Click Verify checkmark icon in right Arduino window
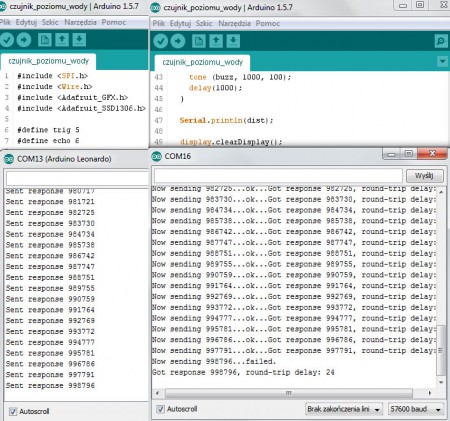 pyautogui.click(x=161, y=41)
